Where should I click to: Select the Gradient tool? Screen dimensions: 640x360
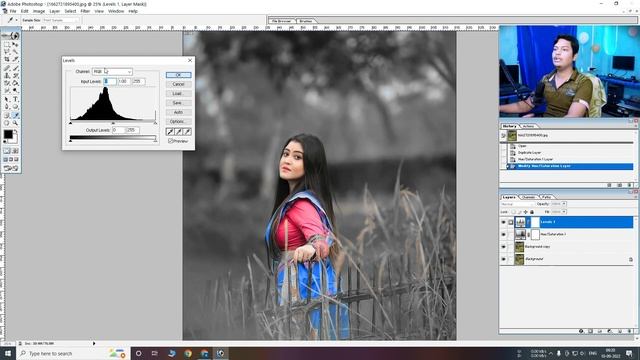(x=15, y=83)
